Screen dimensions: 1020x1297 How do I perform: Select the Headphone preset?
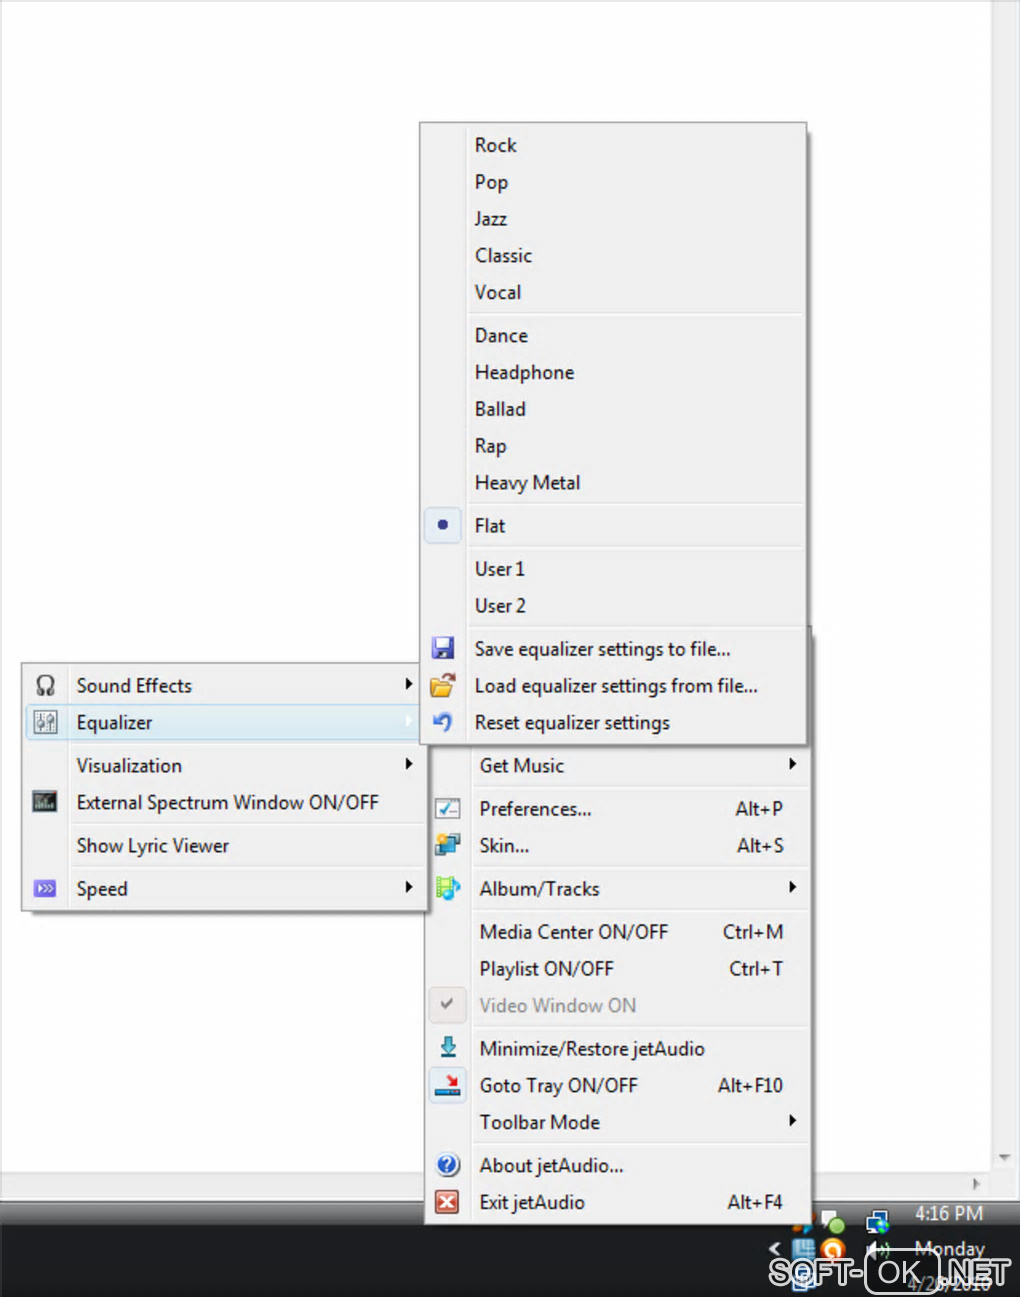[613, 372]
